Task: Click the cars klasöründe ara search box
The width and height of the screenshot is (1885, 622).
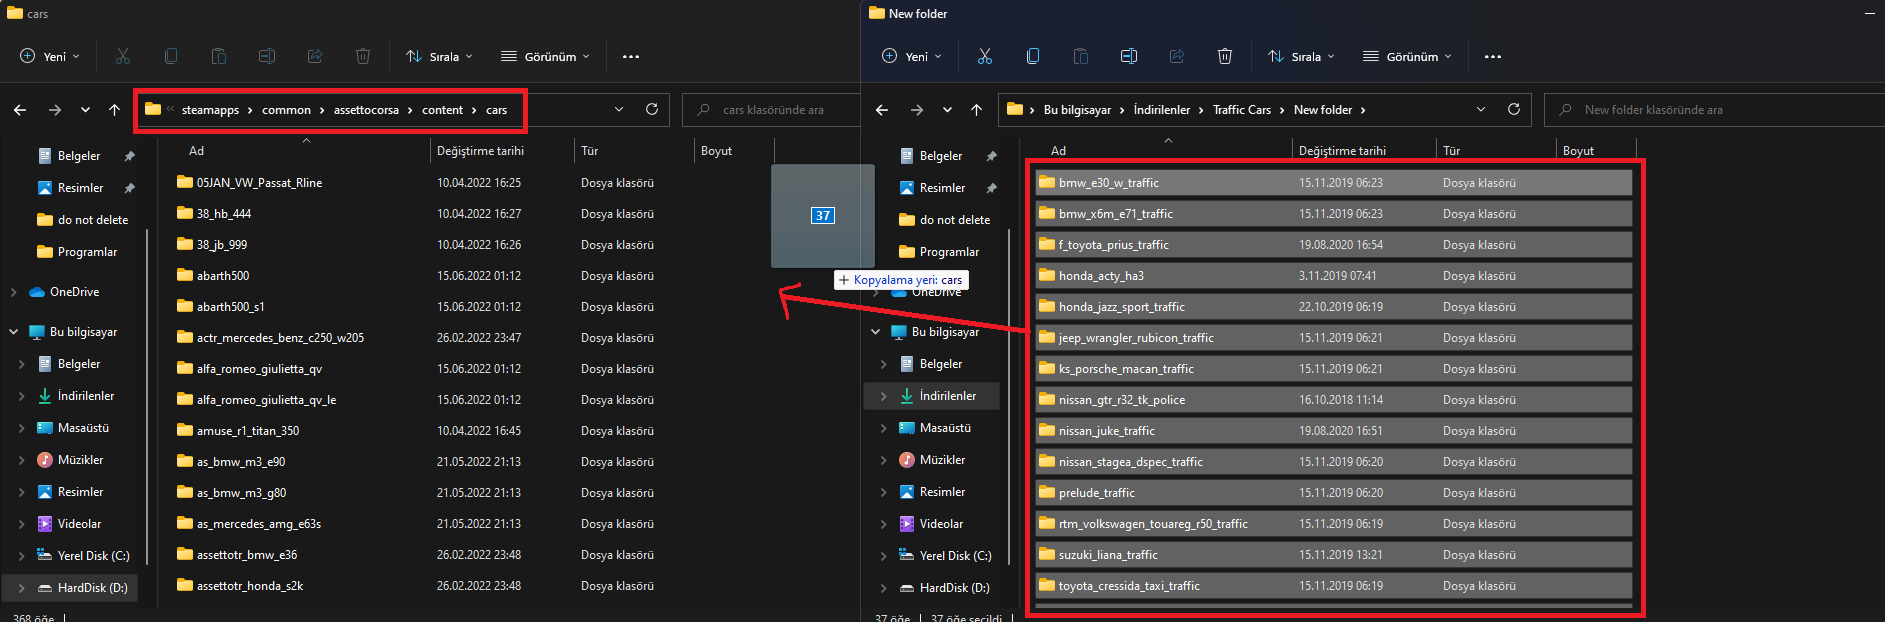Action: point(771,110)
